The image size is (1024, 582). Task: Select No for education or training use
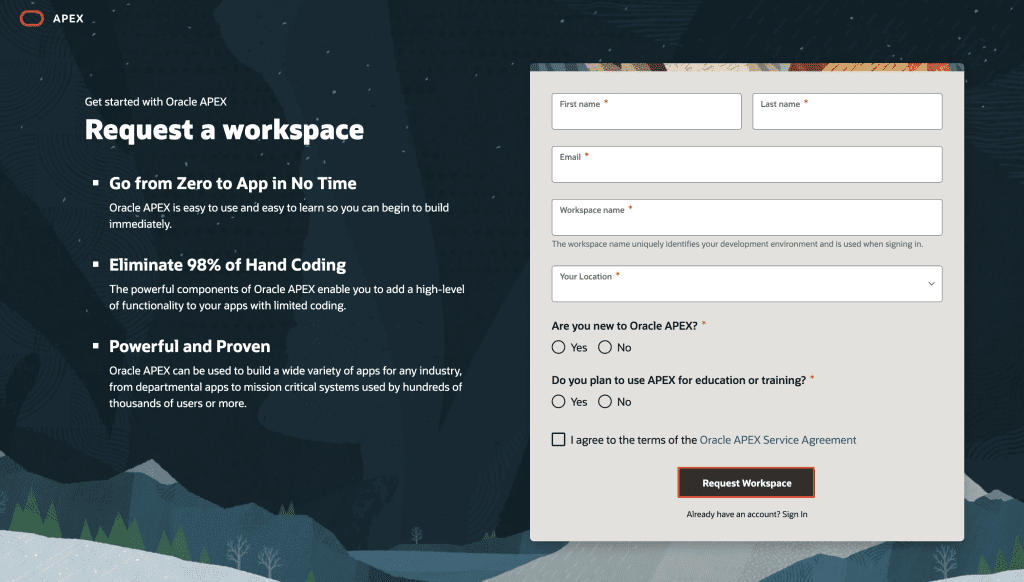pos(604,401)
